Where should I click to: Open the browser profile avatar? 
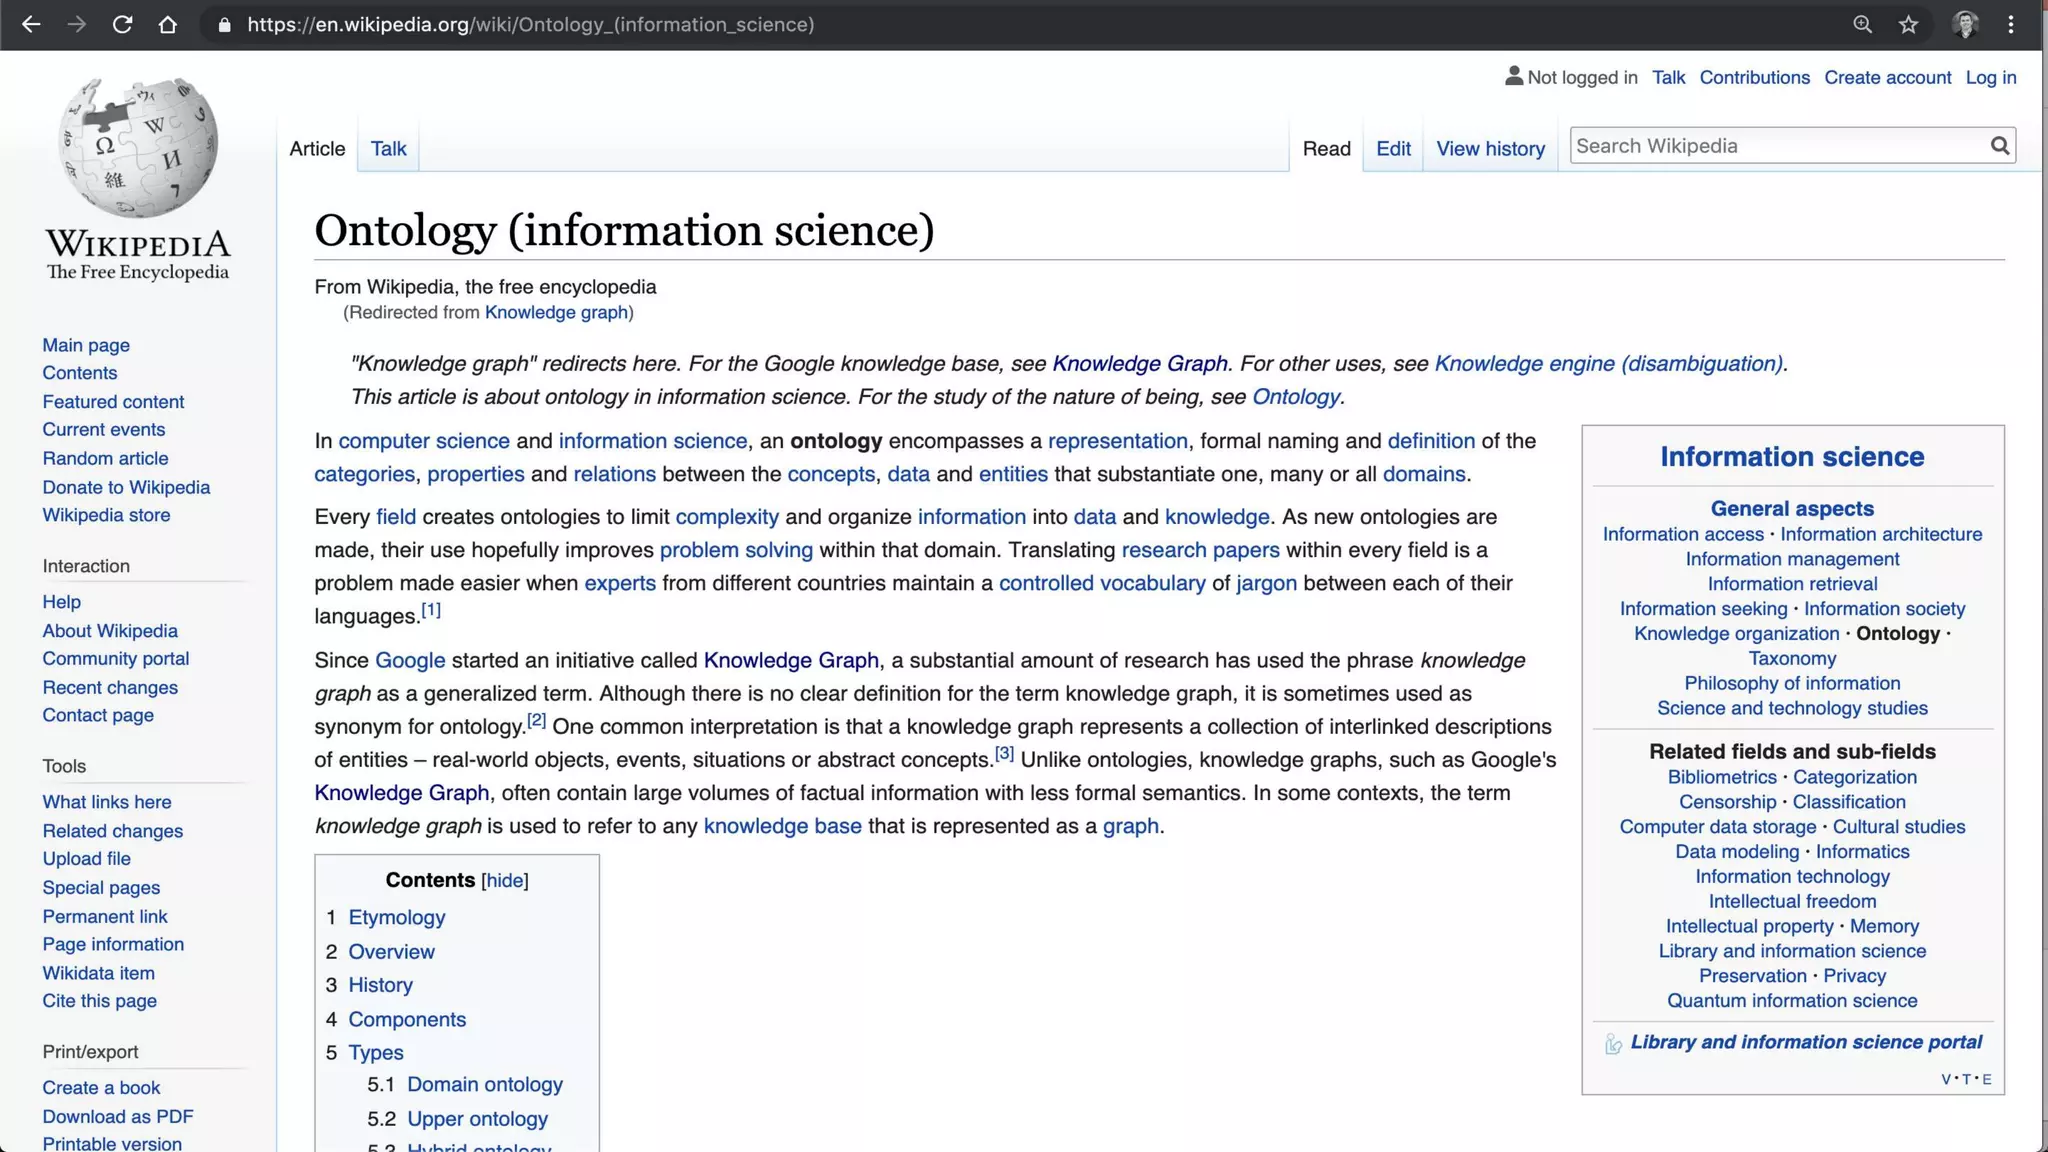[1965, 24]
